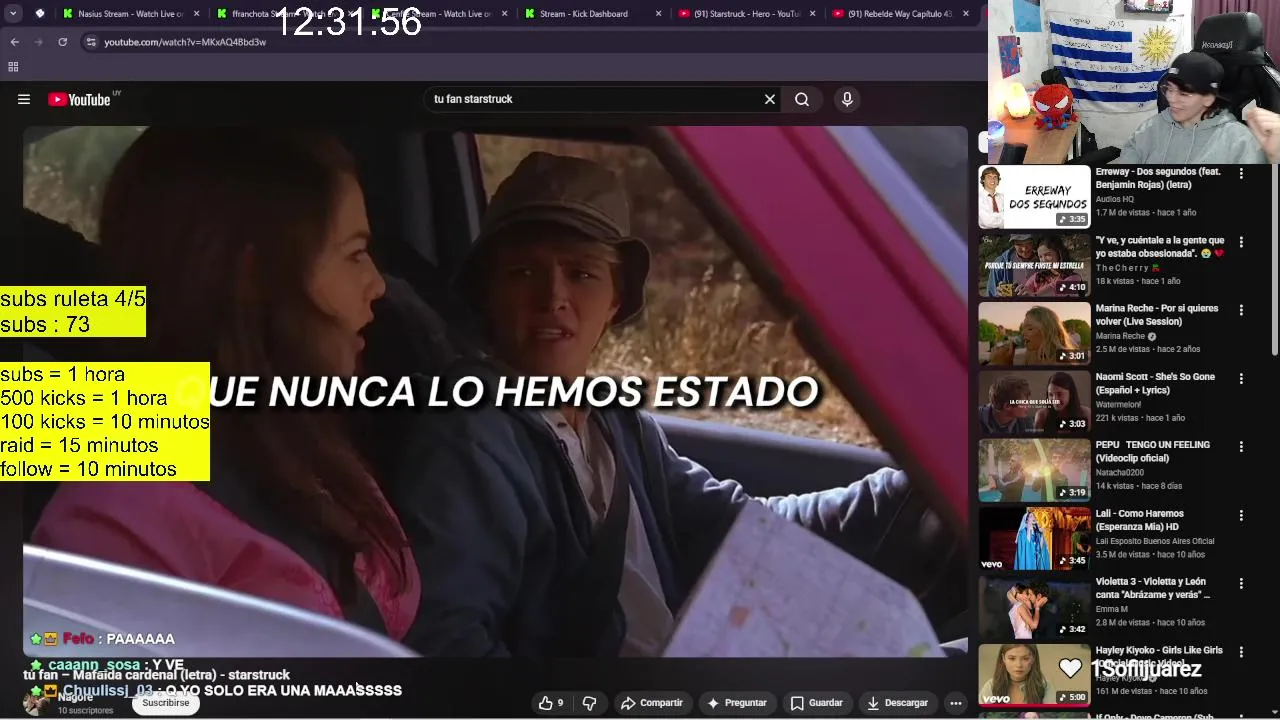
Task: Click the Preguntar button
Action: [737, 703]
